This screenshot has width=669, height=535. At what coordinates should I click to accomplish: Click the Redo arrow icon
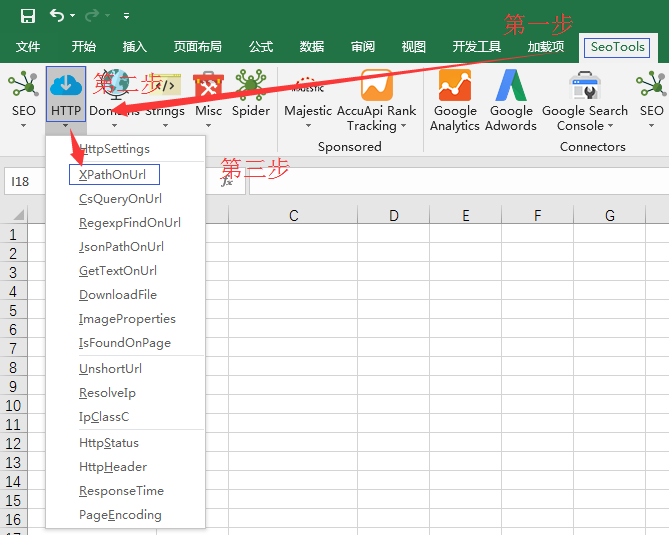(x=91, y=16)
